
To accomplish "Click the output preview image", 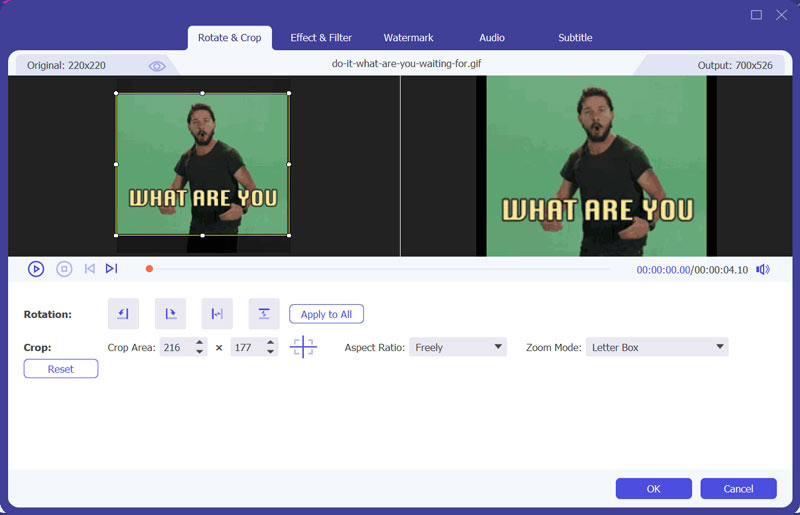I will (x=596, y=166).
